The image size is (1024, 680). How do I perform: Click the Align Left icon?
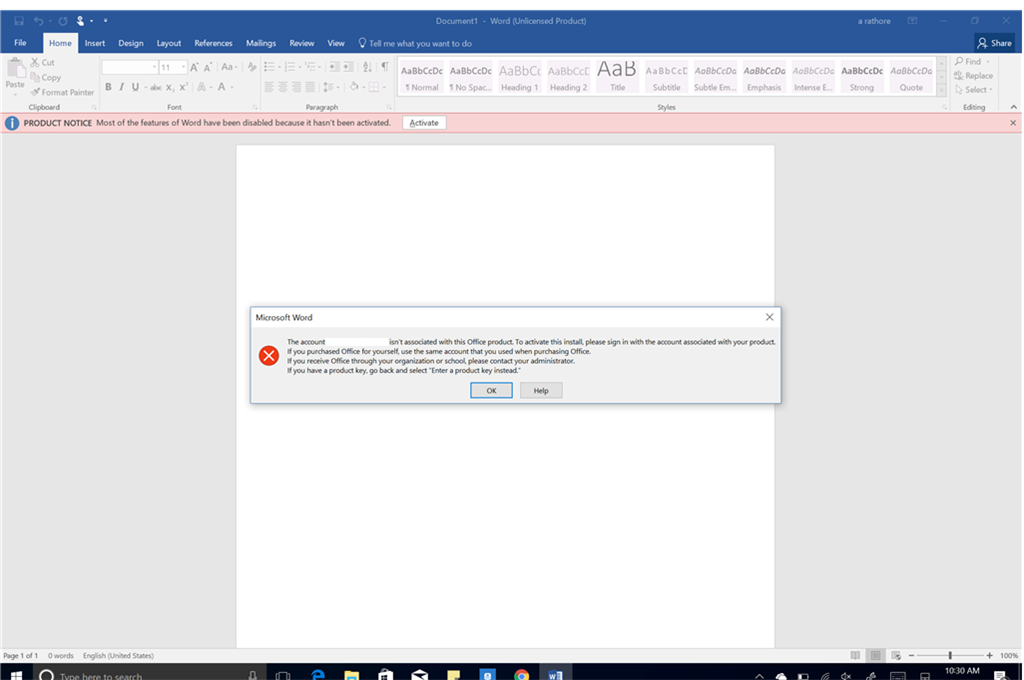pyautogui.click(x=269, y=87)
